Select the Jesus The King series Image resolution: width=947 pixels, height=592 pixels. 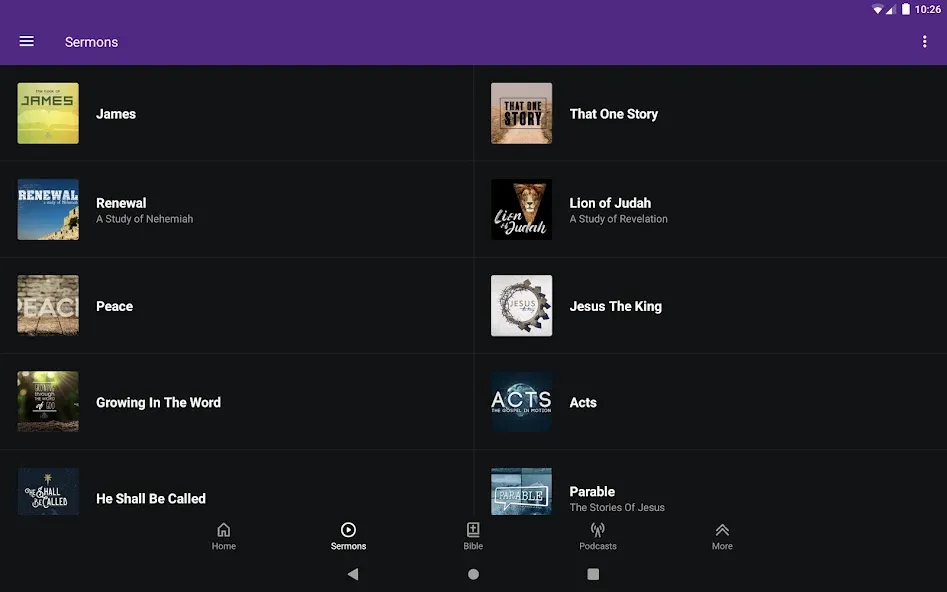pyautogui.click(x=710, y=306)
